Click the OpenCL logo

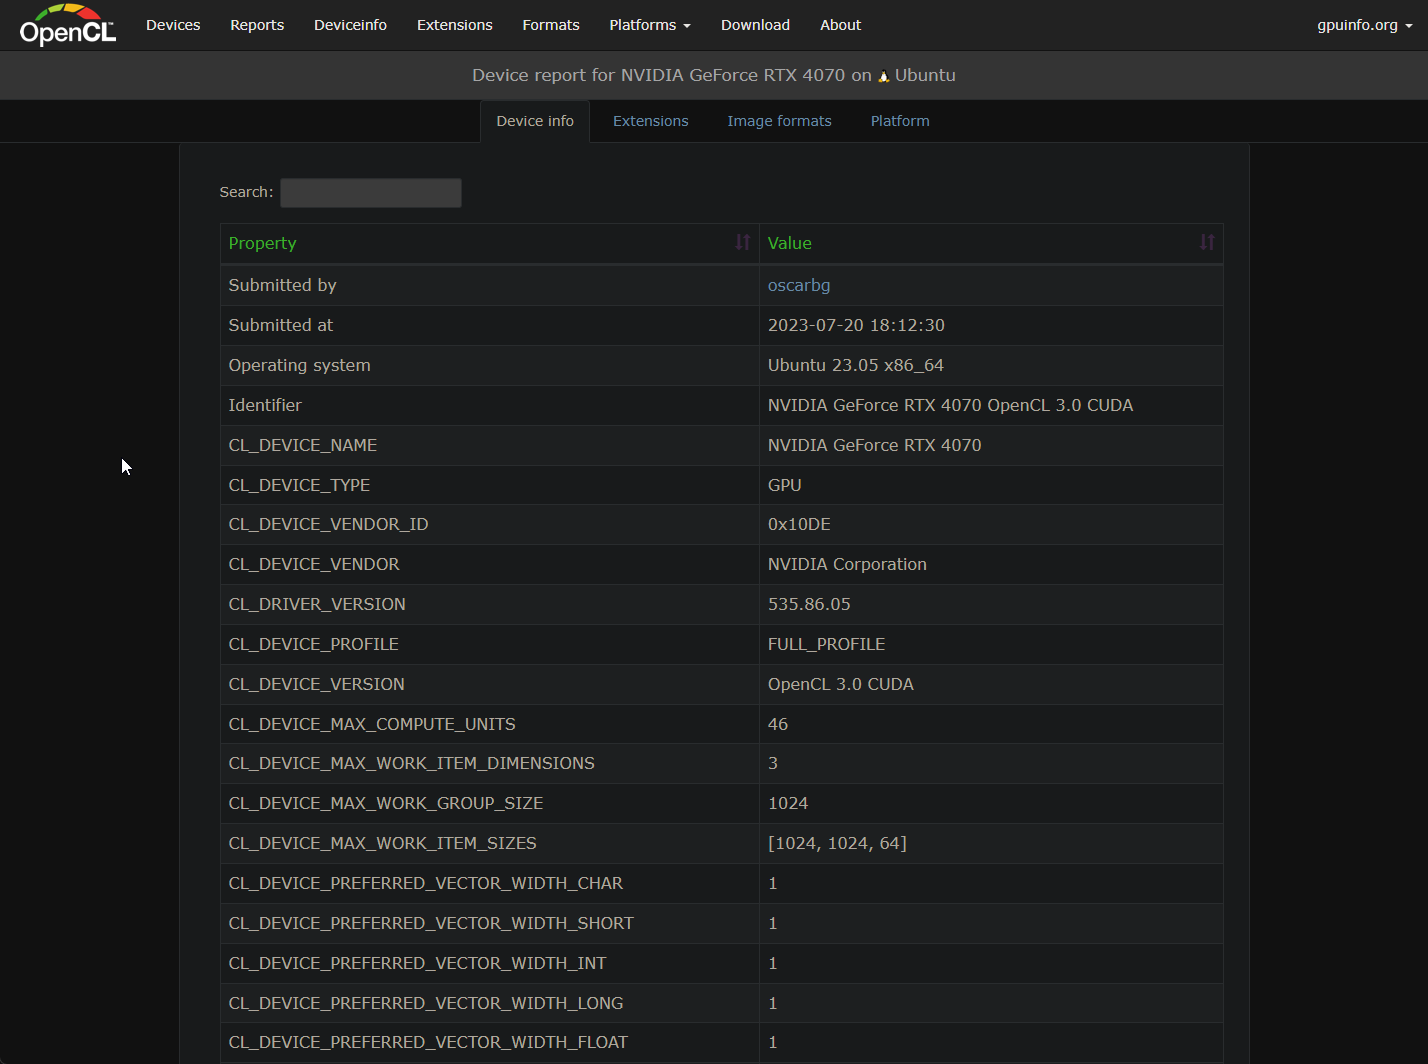(68, 25)
